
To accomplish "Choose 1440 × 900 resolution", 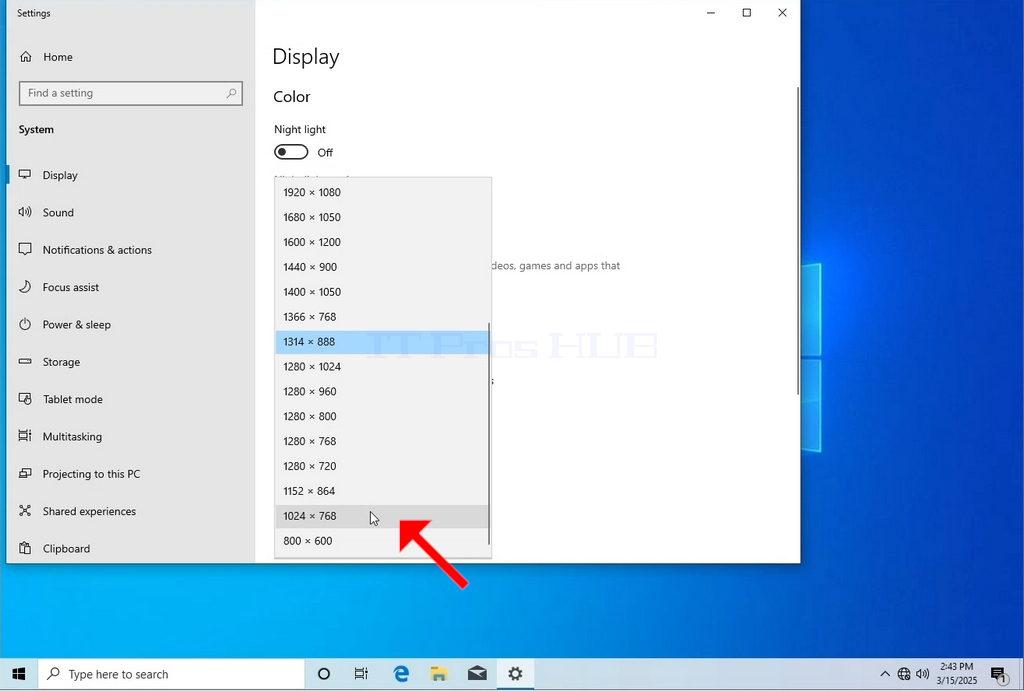I will point(382,266).
